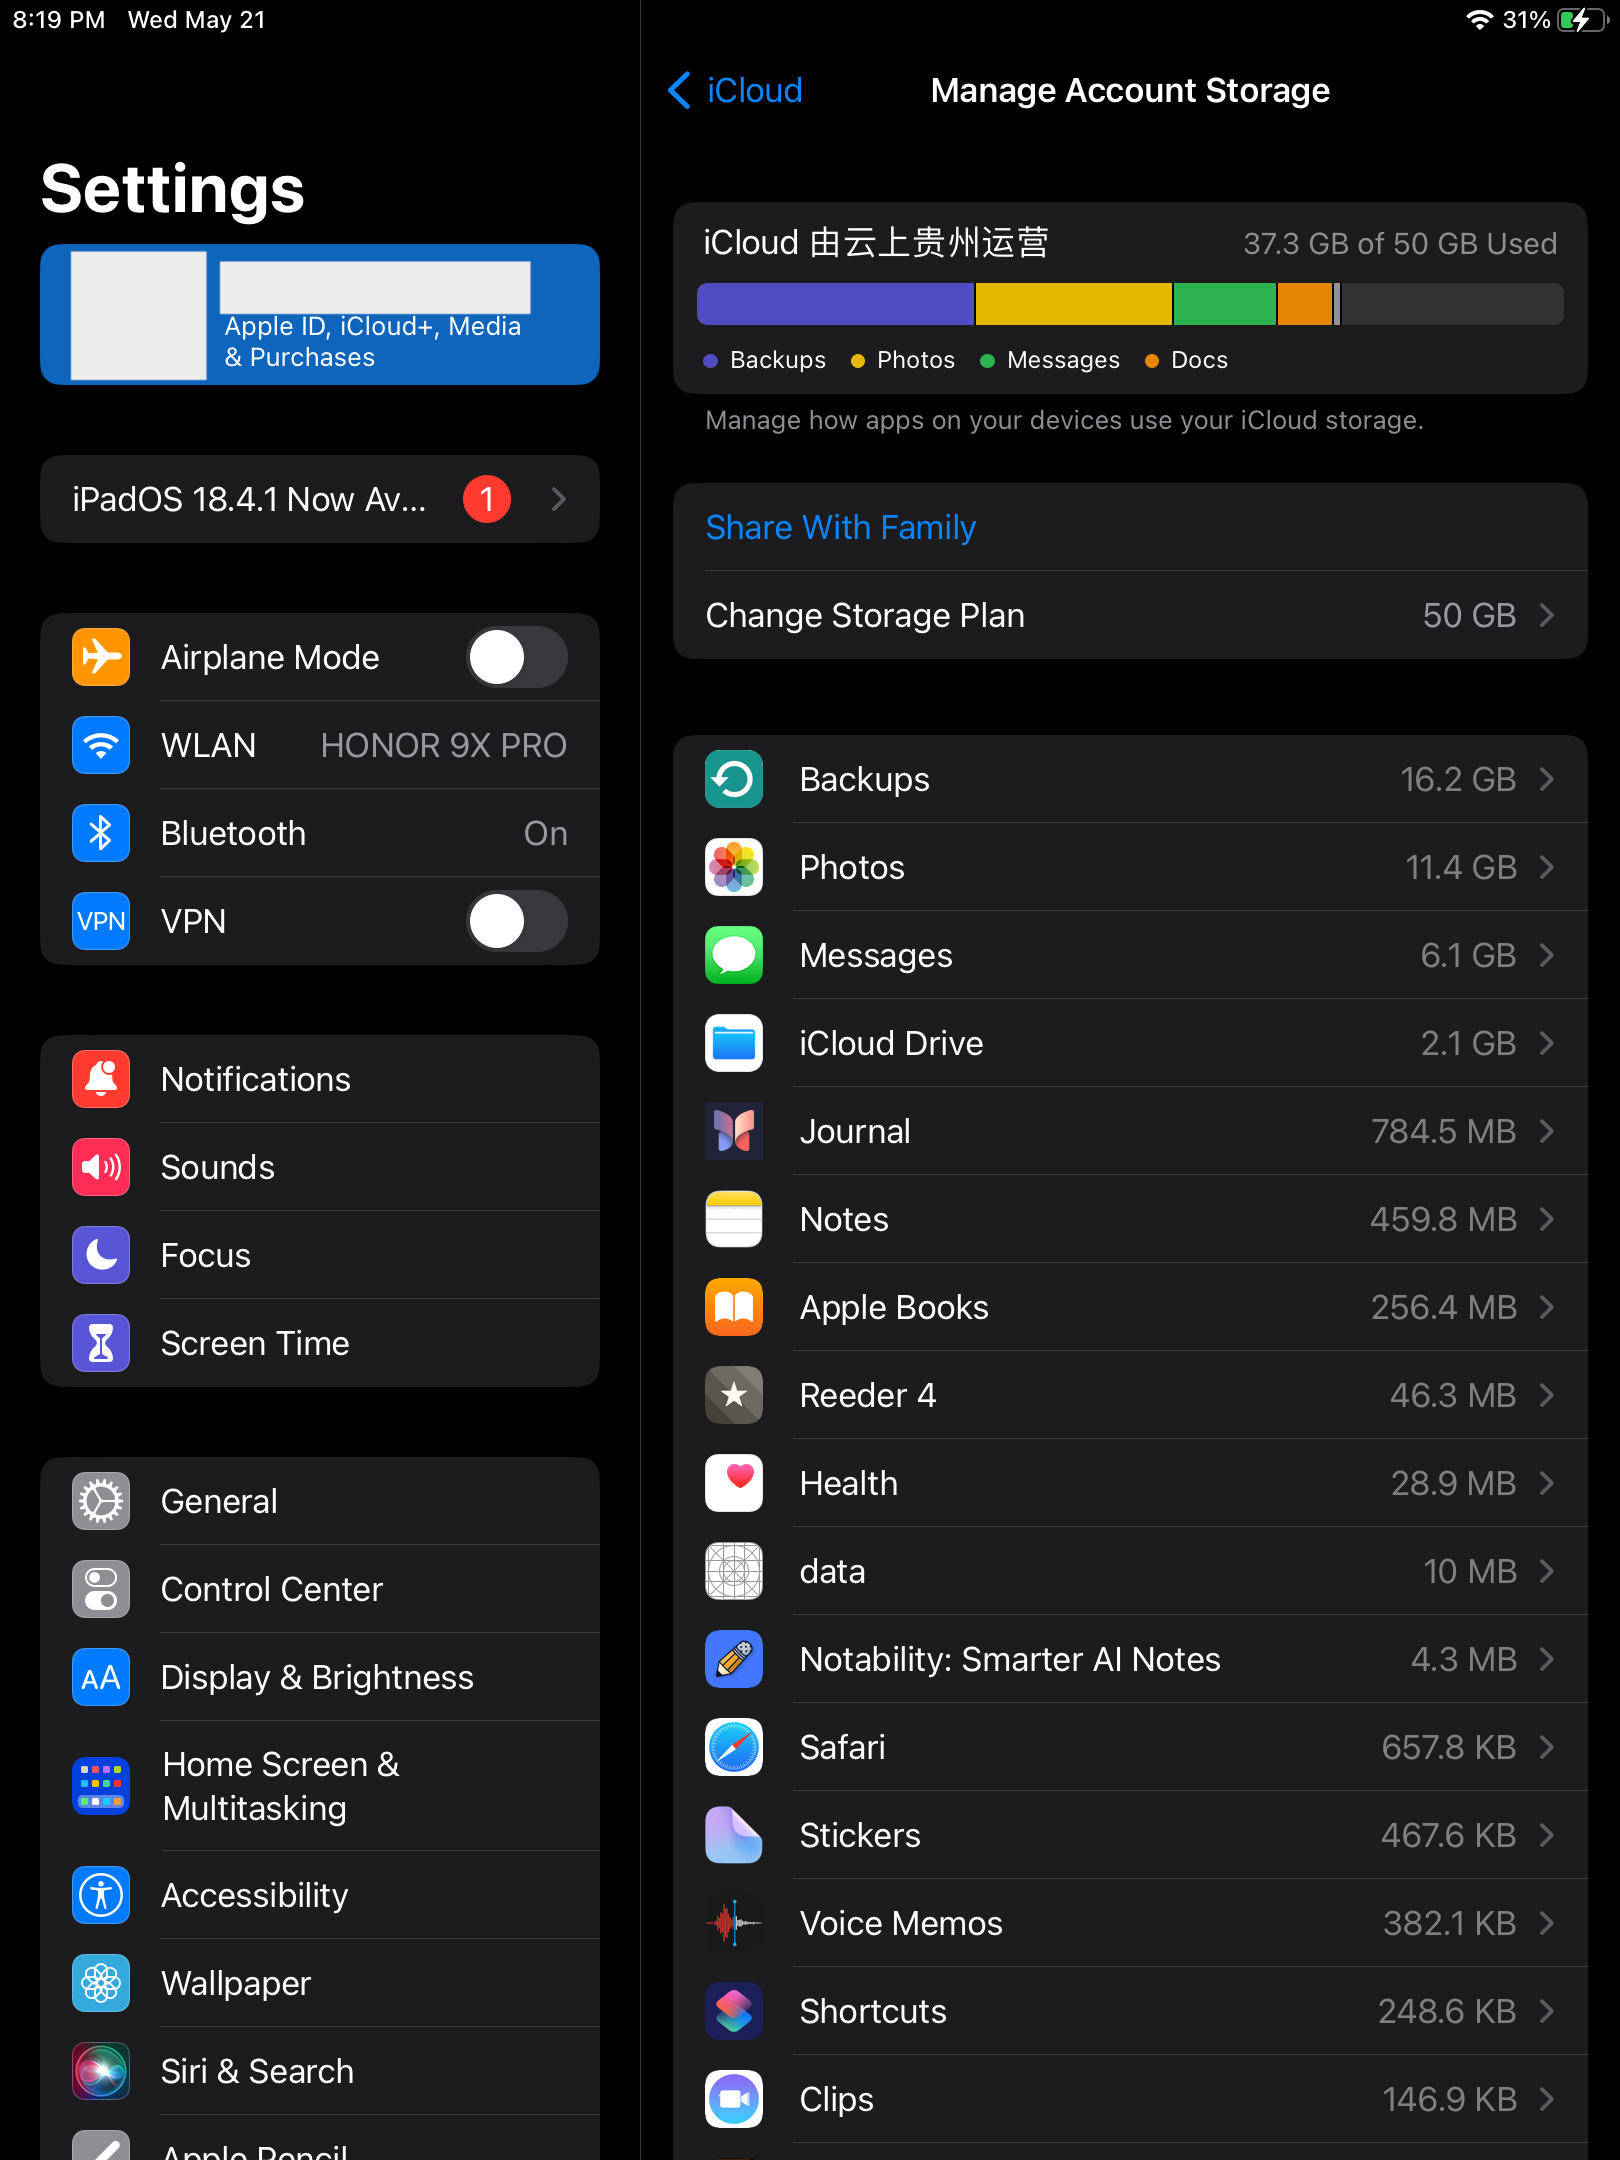This screenshot has width=1620, height=2160.
Task: Open the Control Center settings row
Action: pos(320,1589)
